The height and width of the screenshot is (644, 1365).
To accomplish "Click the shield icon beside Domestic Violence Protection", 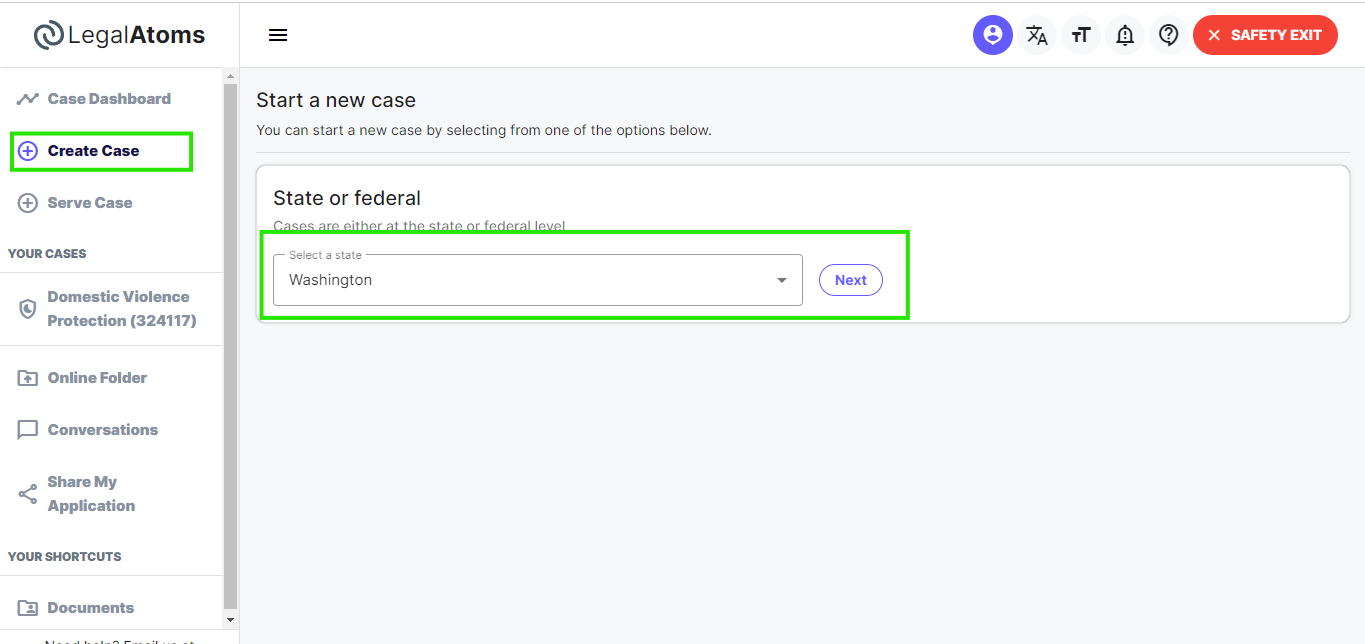I will (x=28, y=309).
